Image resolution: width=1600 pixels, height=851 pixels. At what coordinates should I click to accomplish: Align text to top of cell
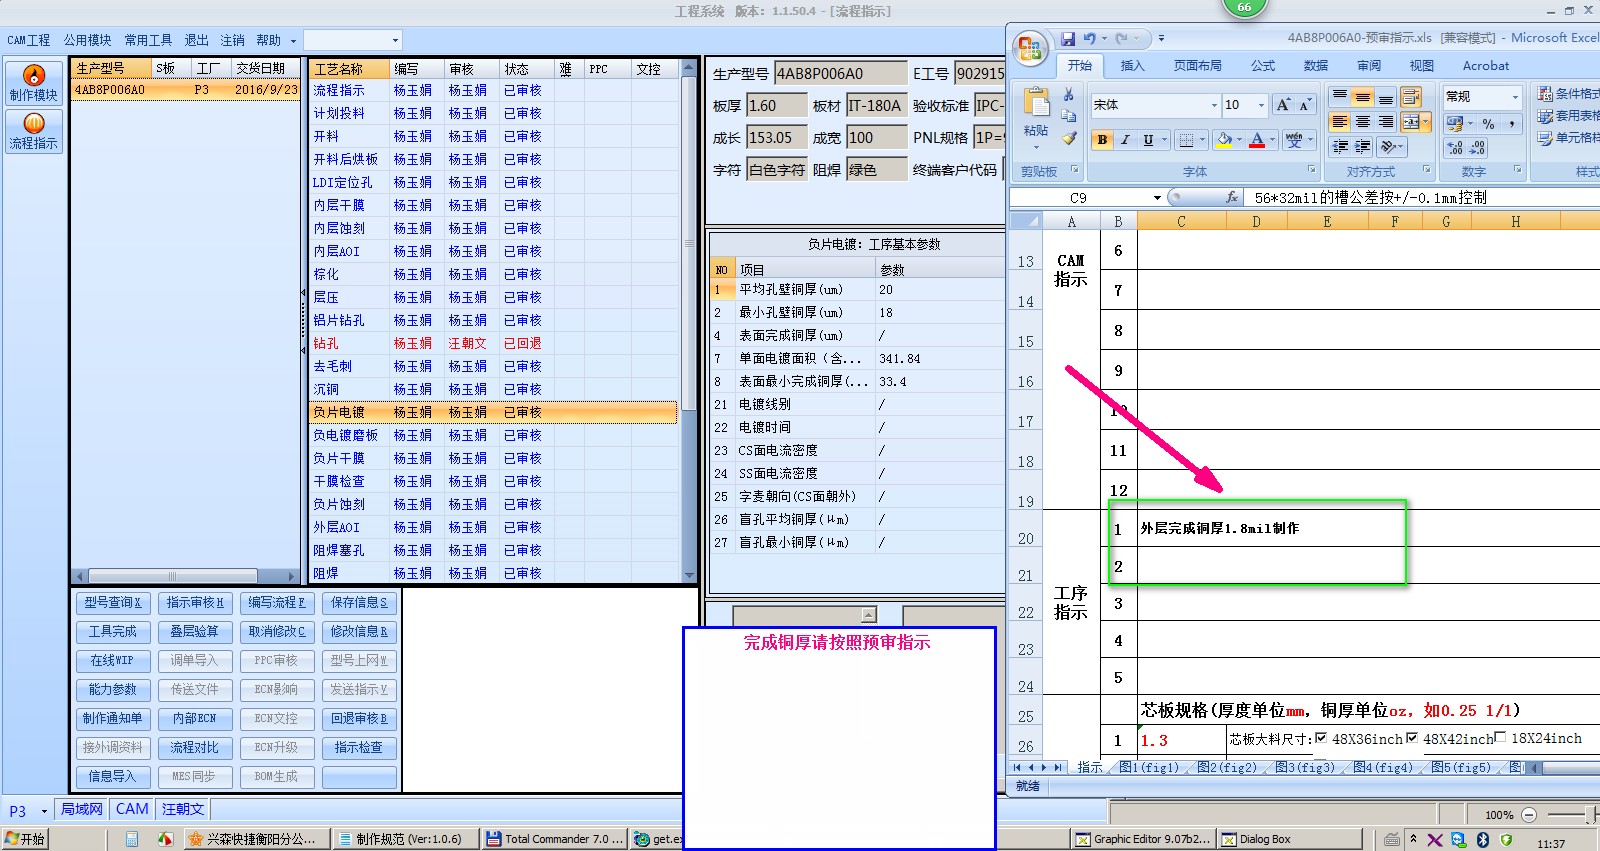[1340, 97]
